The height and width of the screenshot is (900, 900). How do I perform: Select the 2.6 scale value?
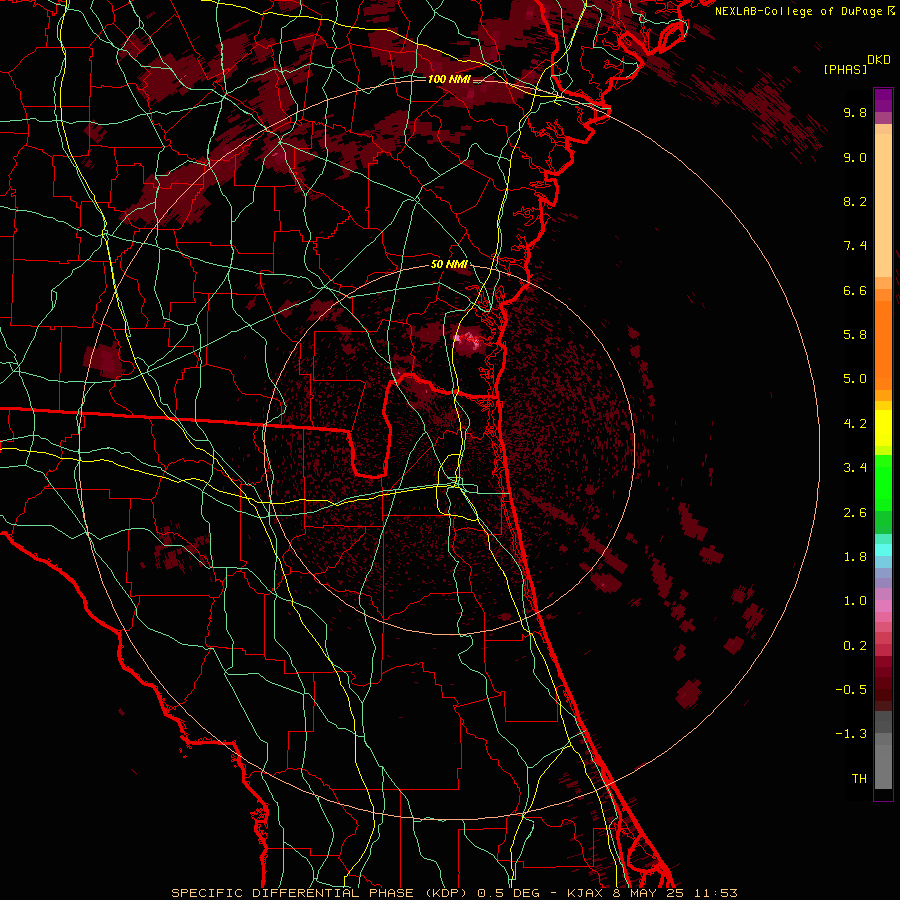[855, 513]
